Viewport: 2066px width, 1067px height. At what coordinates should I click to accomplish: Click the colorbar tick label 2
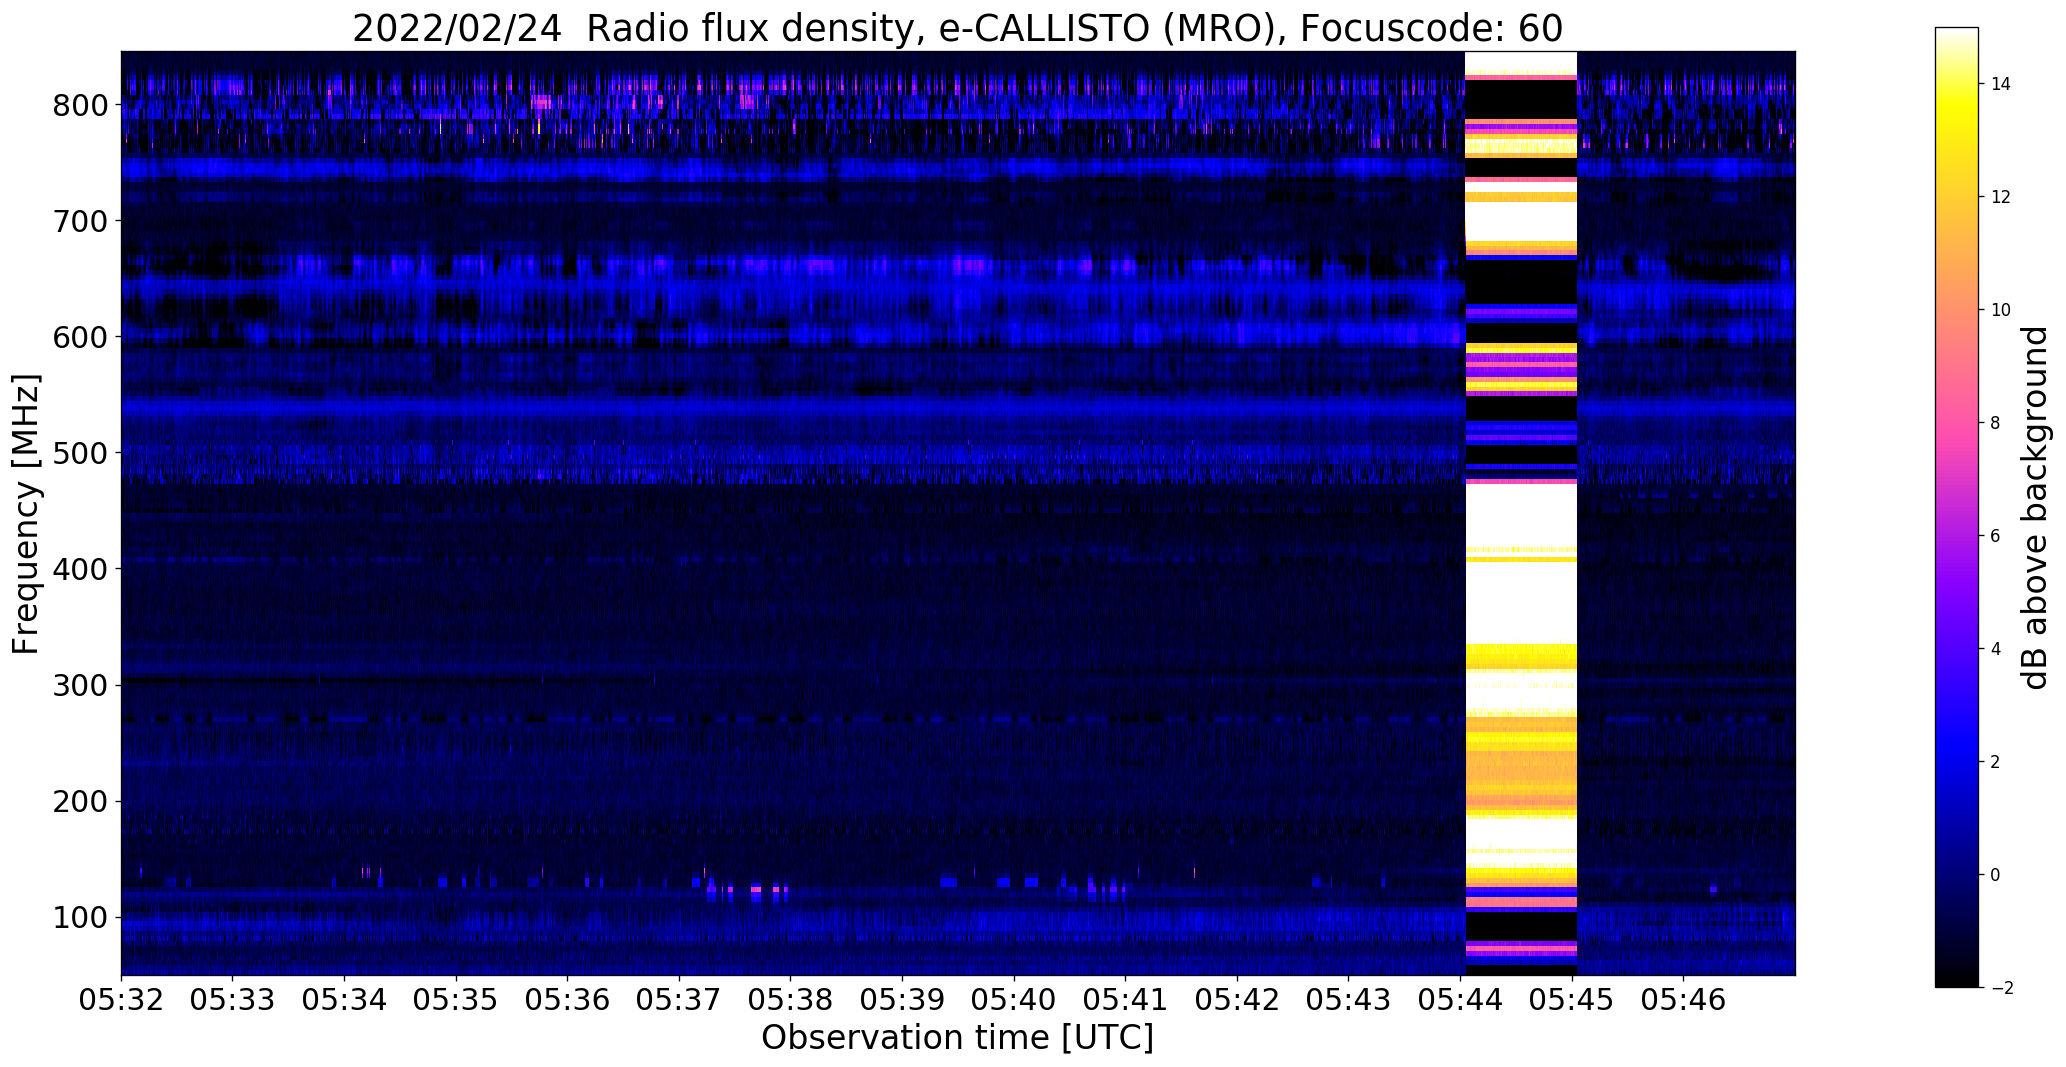pyautogui.click(x=1996, y=762)
